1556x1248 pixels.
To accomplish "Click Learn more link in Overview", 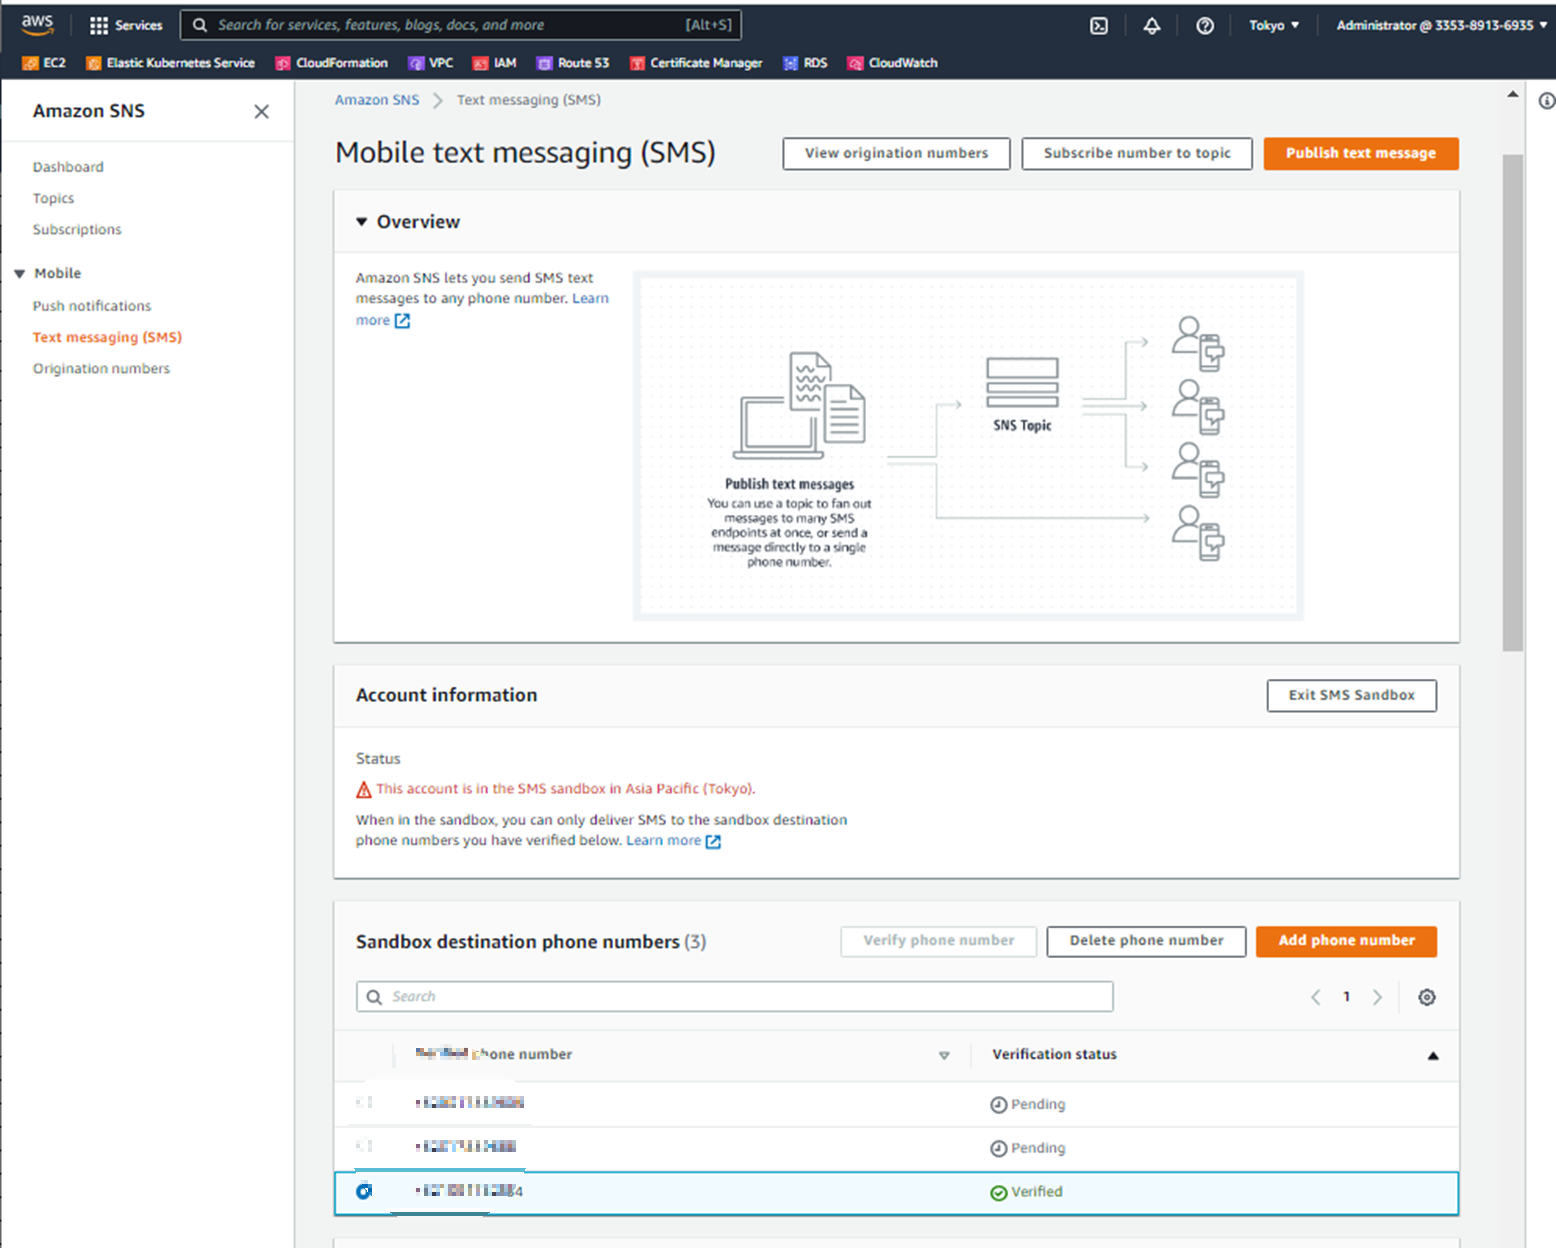I will pyautogui.click(x=590, y=298).
